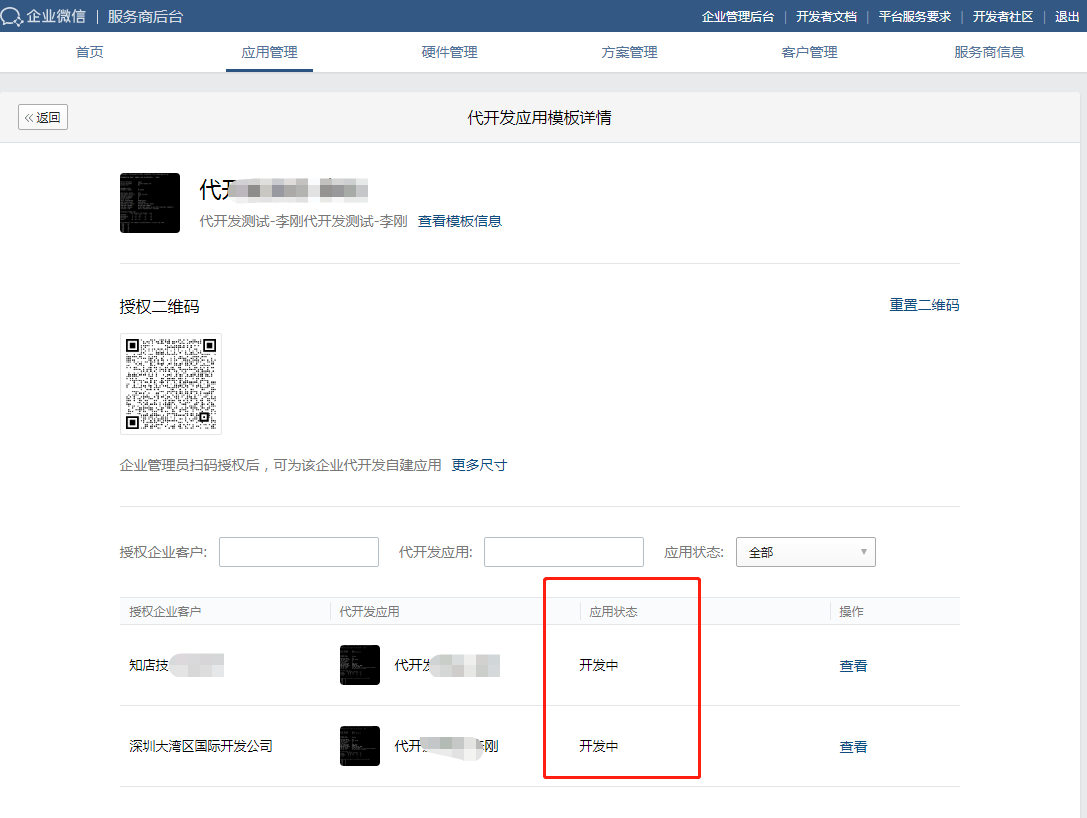Viewport: 1087px width, 818px height.
Task: Click 查看模板信息 to view template info
Action: [460, 221]
